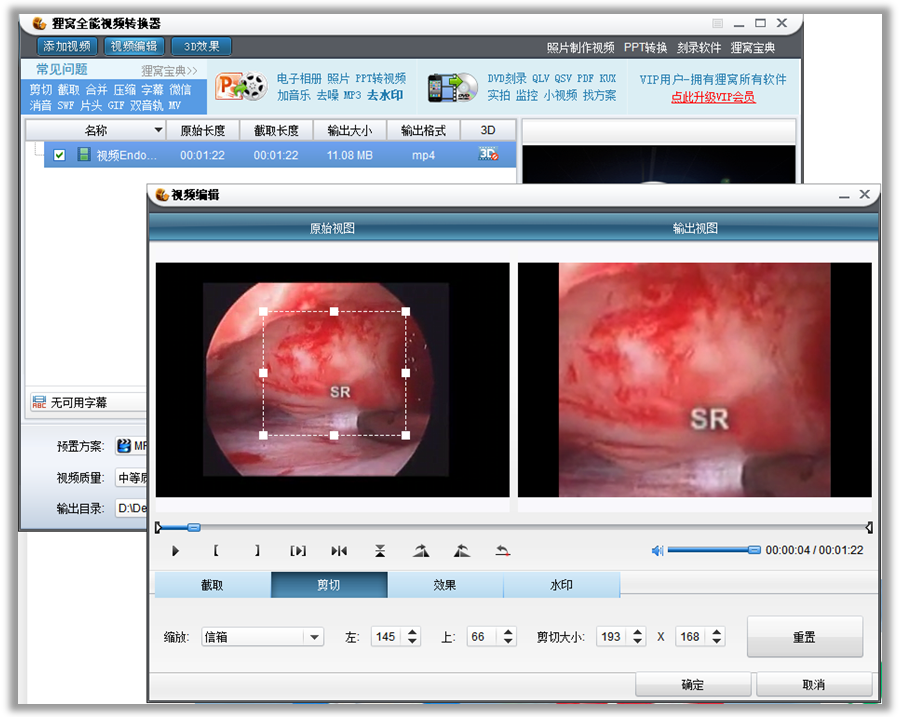Click the set end point bracket icon
900x717 pixels.
[x=257, y=551]
